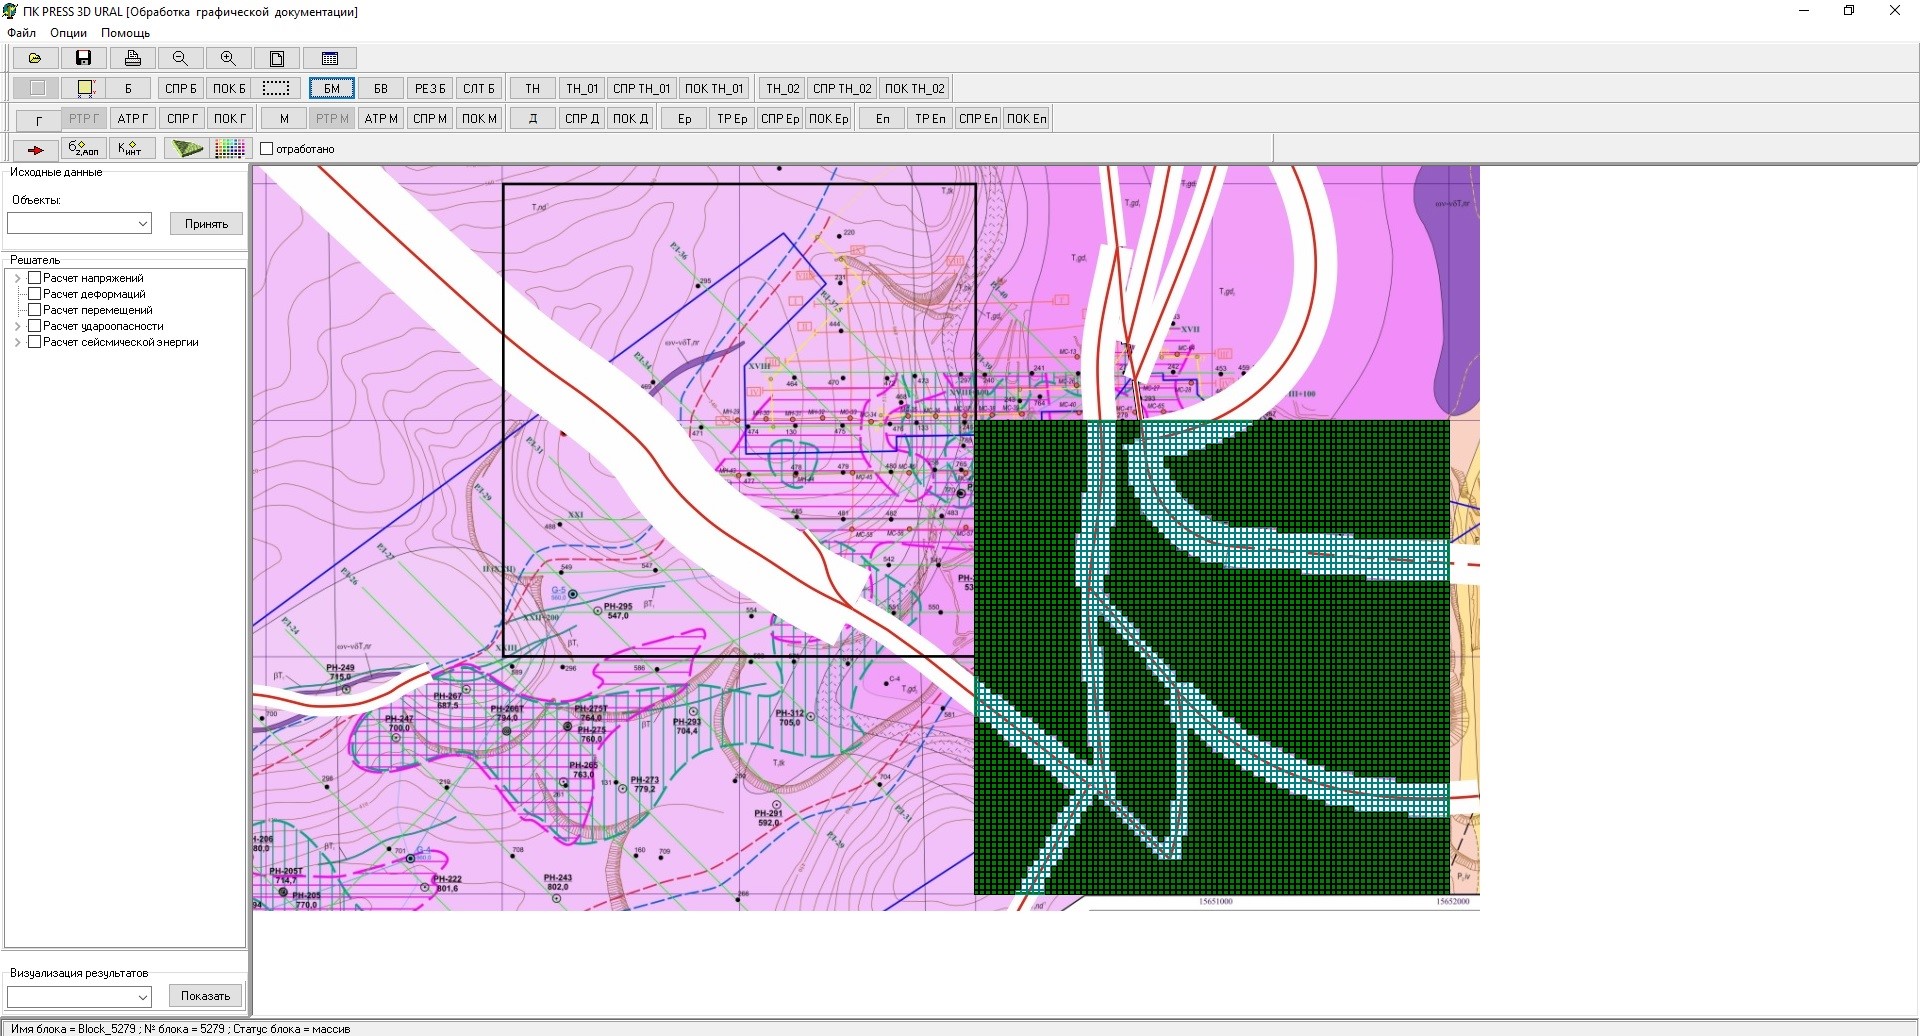
Task: Toggle the 'отработано' checkbox
Action: click(267, 149)
